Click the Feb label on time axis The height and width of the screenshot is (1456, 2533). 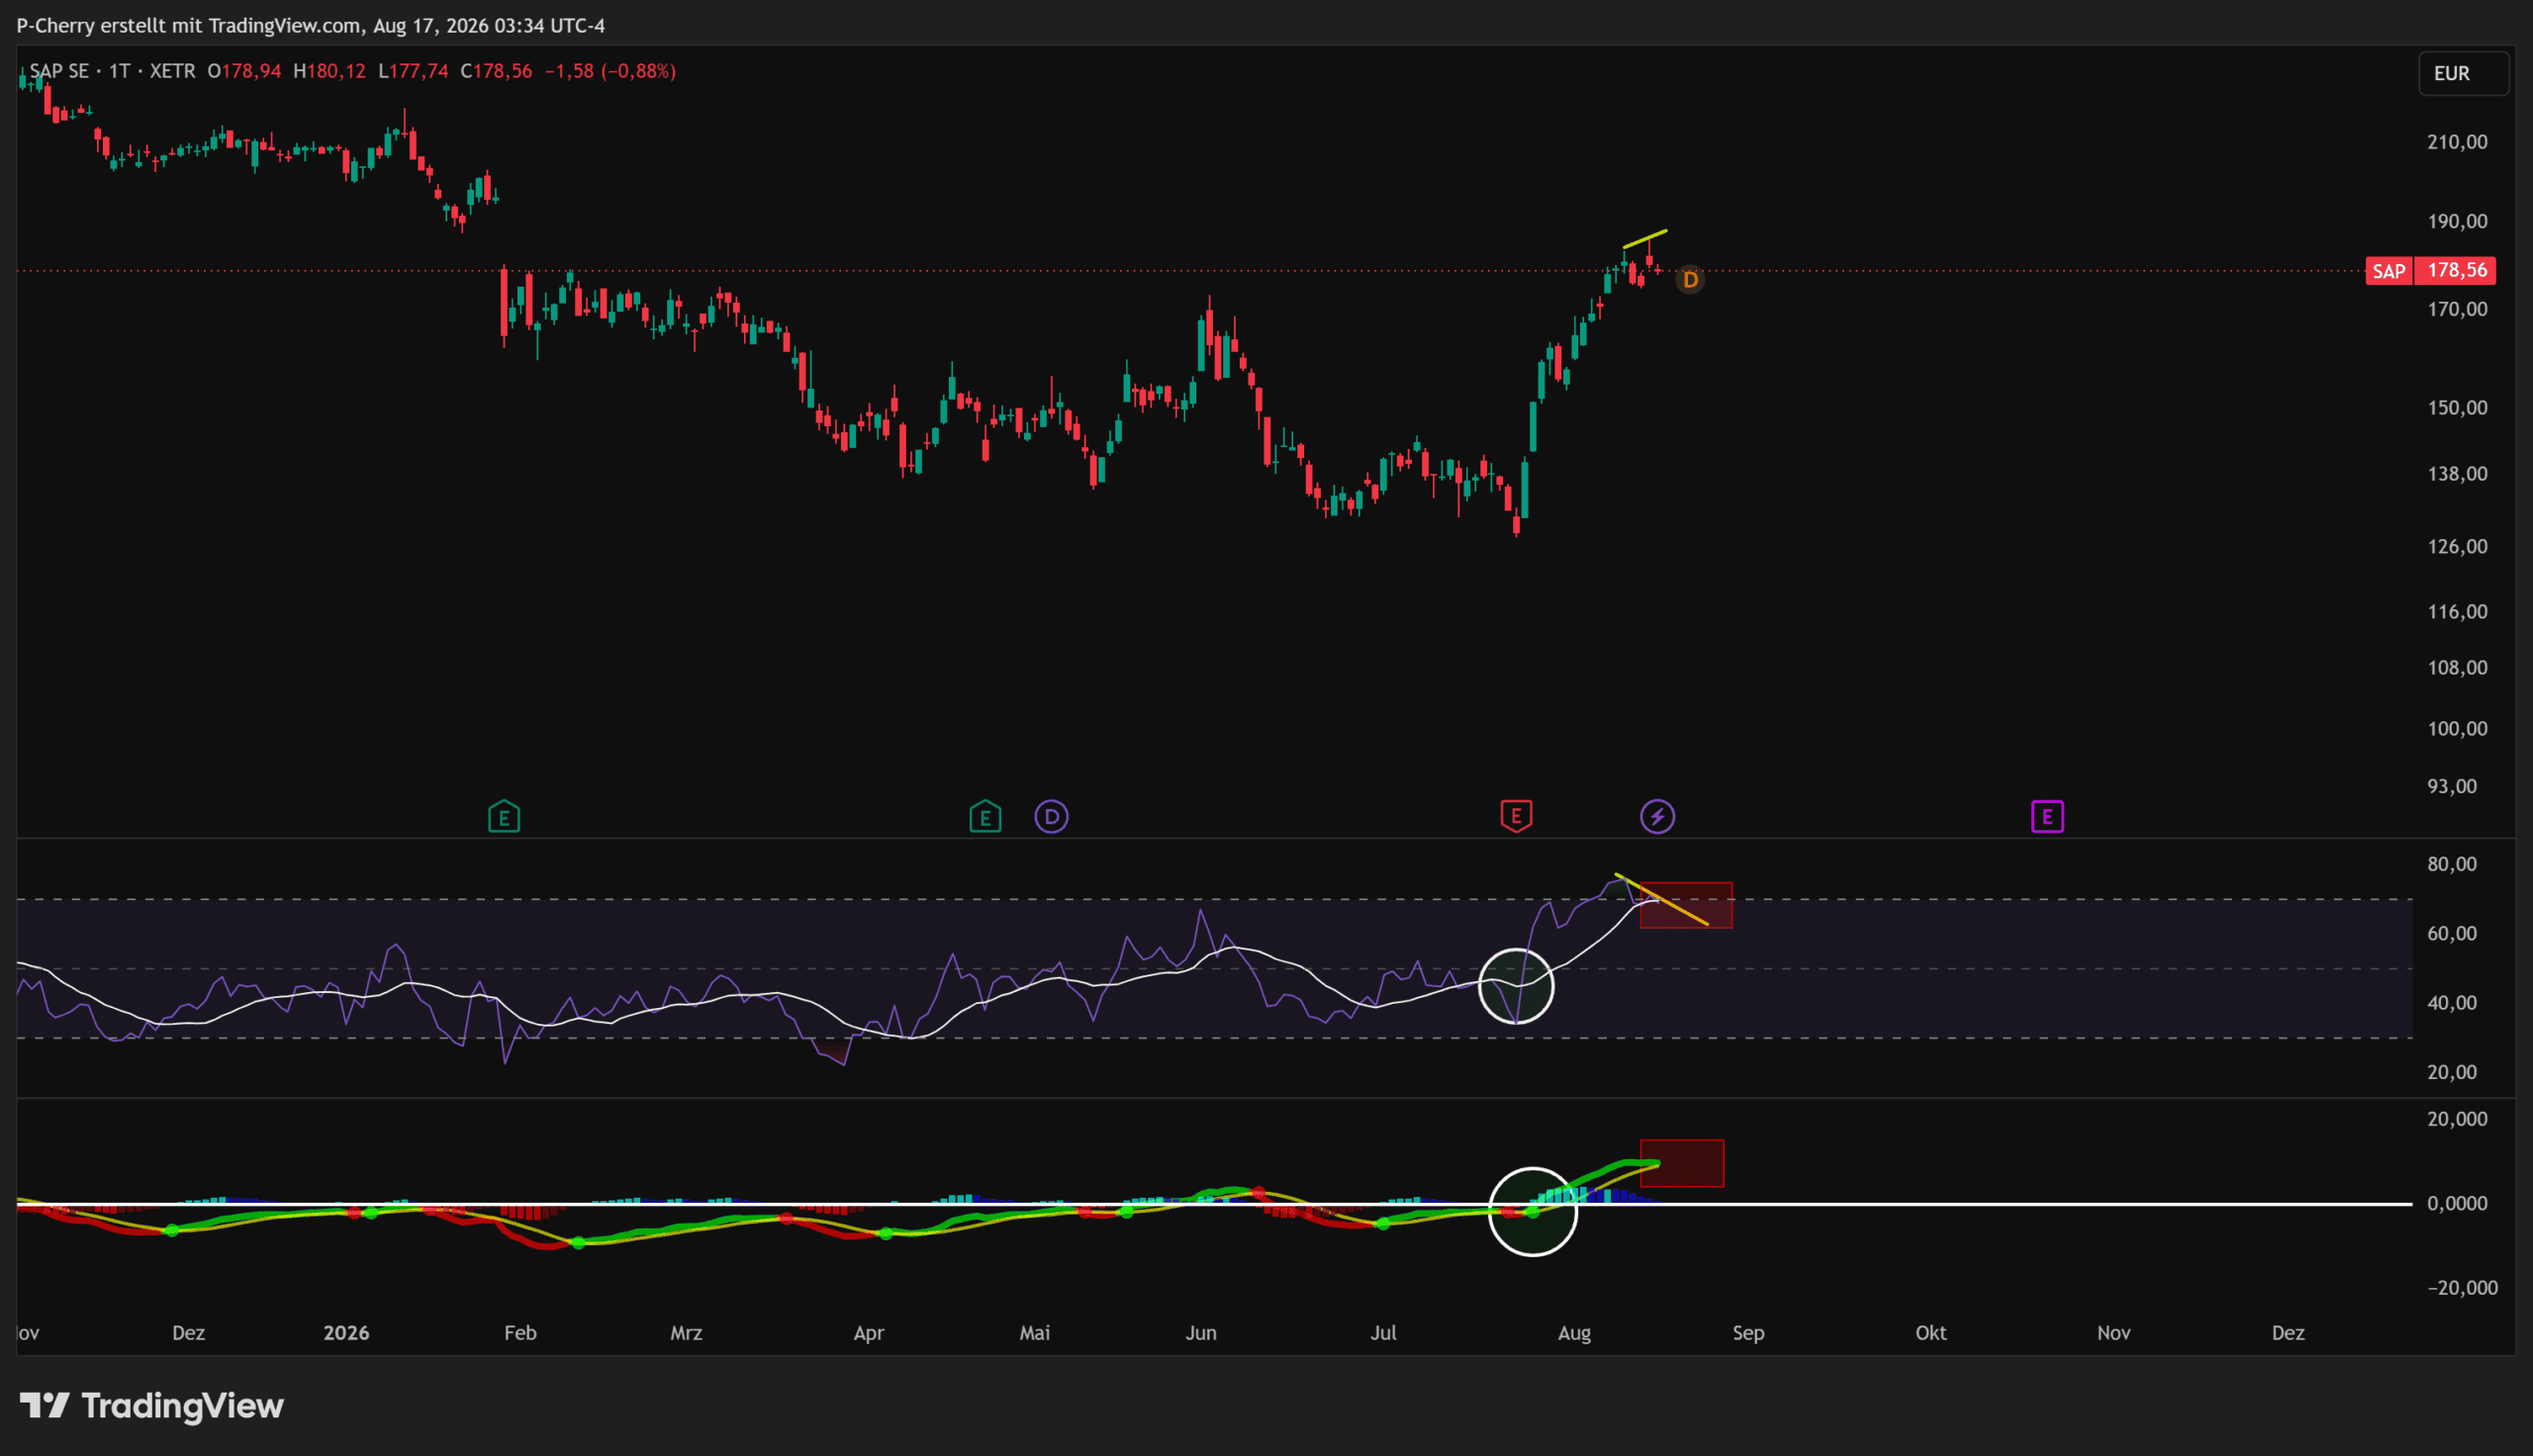click(520, 1333)
